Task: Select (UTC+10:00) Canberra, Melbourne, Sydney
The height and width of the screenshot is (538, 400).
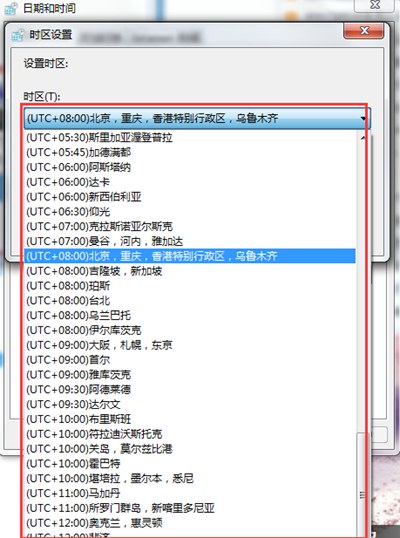Action: coord(189,478)
